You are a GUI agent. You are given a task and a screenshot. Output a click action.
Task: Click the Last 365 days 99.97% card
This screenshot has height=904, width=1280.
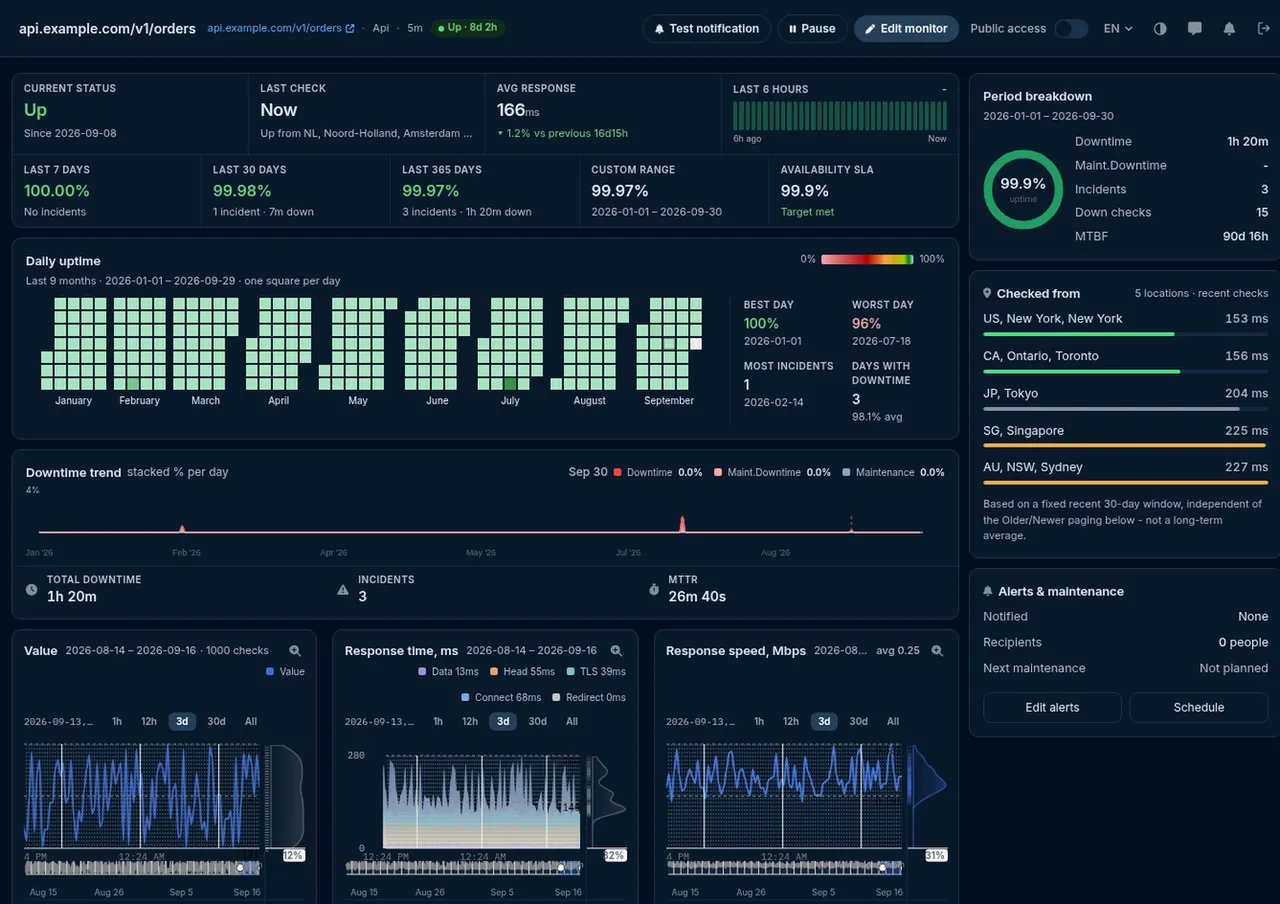point(484,190)
